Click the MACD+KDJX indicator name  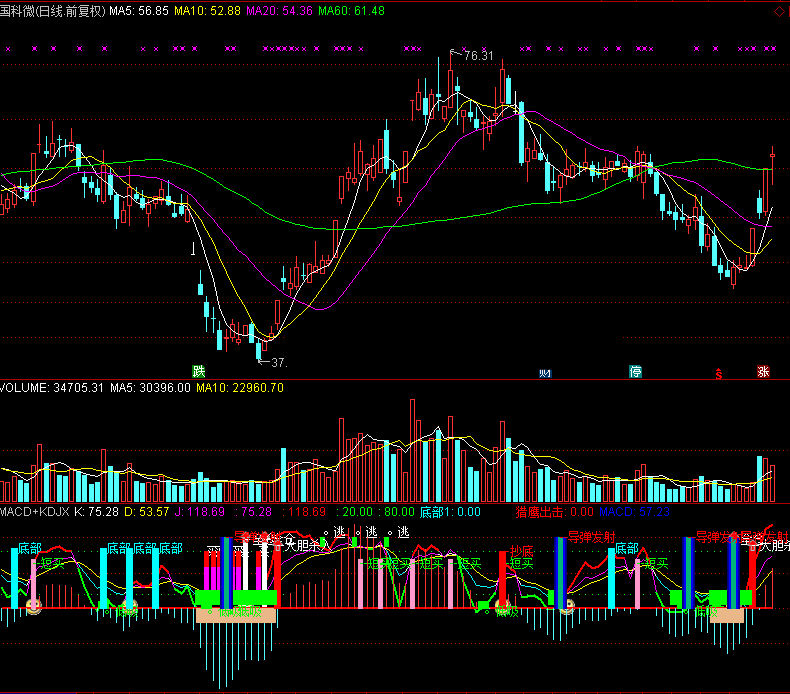(x=35, y=512)
